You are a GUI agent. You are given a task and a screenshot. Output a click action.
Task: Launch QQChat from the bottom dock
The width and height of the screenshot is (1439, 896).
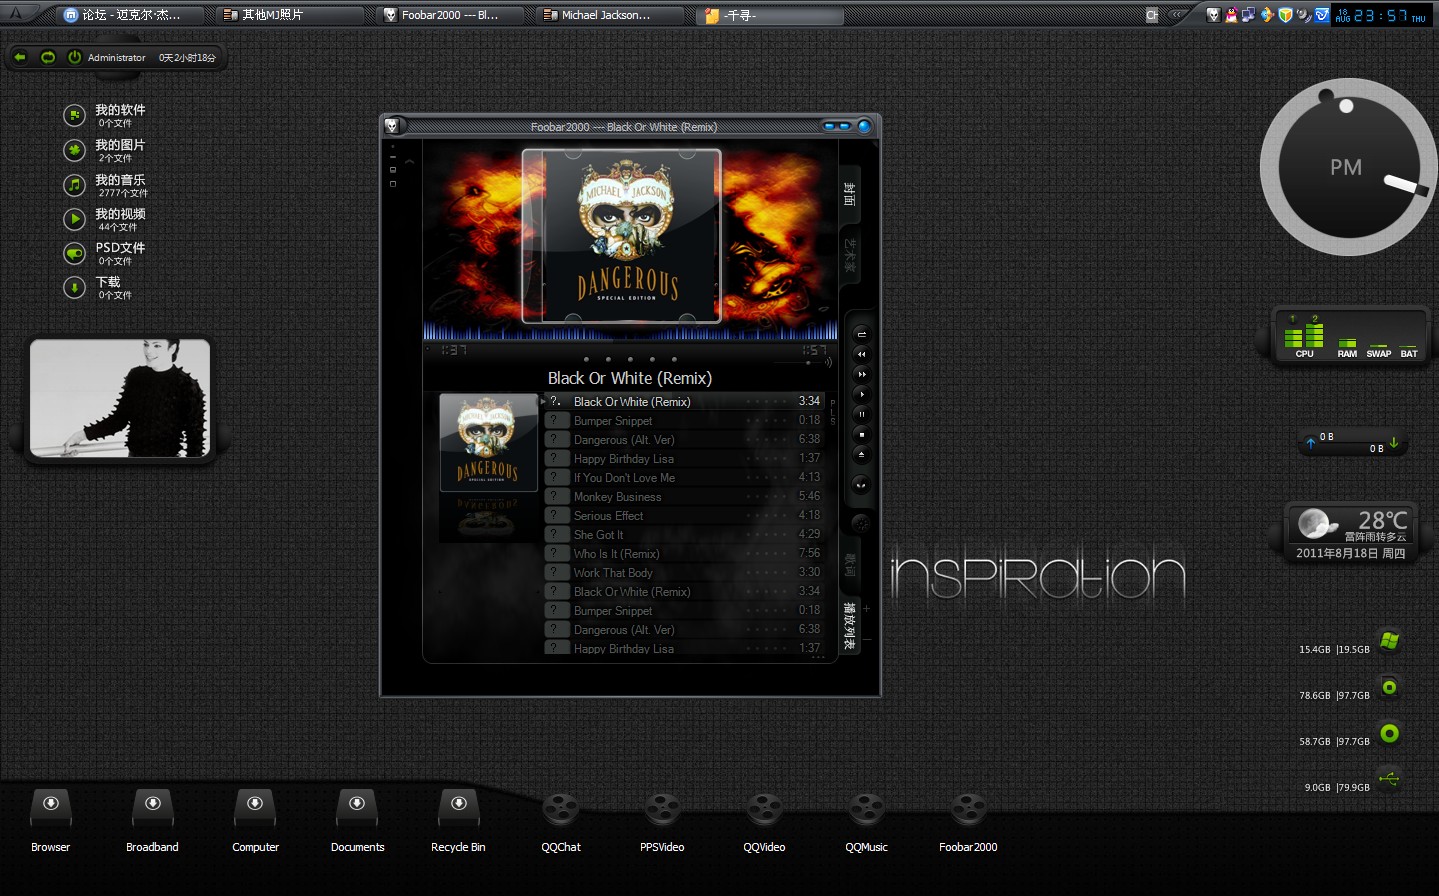coord(561,820)
